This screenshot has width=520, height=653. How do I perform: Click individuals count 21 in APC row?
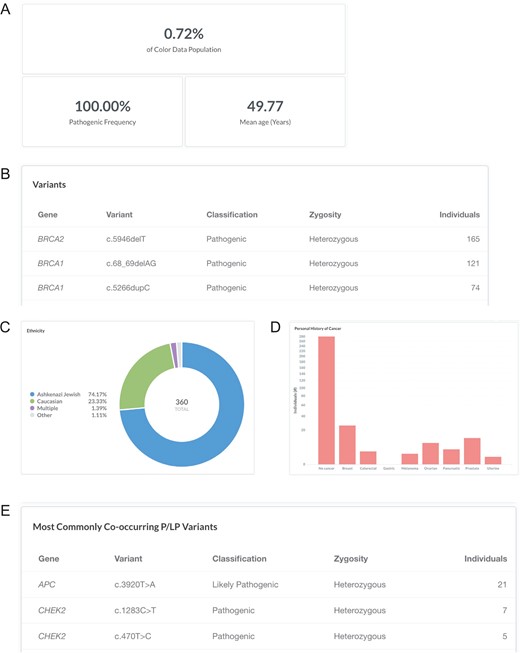(x=502, y=585)
